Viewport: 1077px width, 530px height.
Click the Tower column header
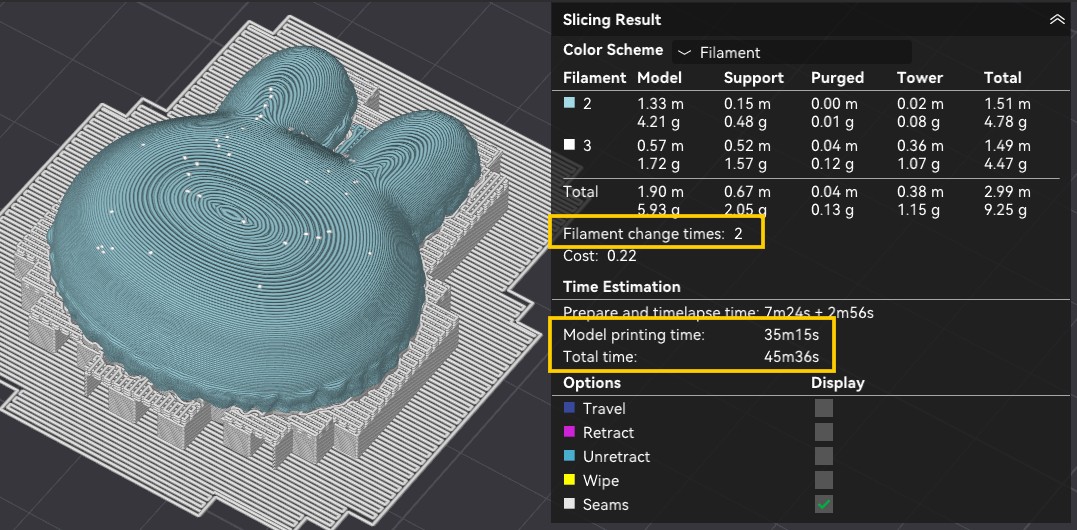coord(920,78)
